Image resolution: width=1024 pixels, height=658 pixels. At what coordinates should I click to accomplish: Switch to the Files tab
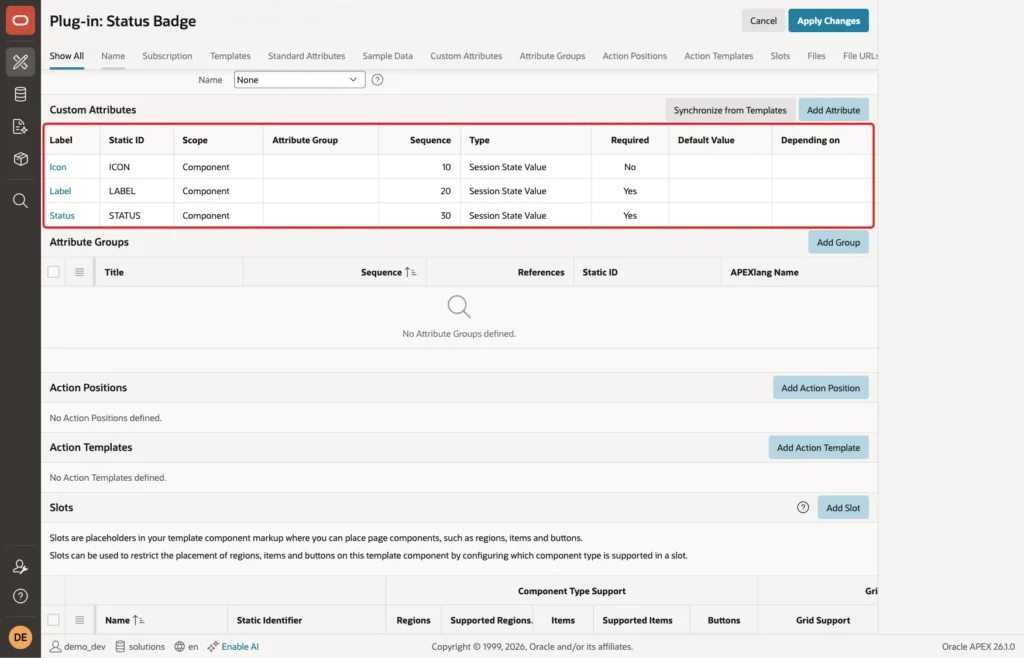click(x=816, y=56)
